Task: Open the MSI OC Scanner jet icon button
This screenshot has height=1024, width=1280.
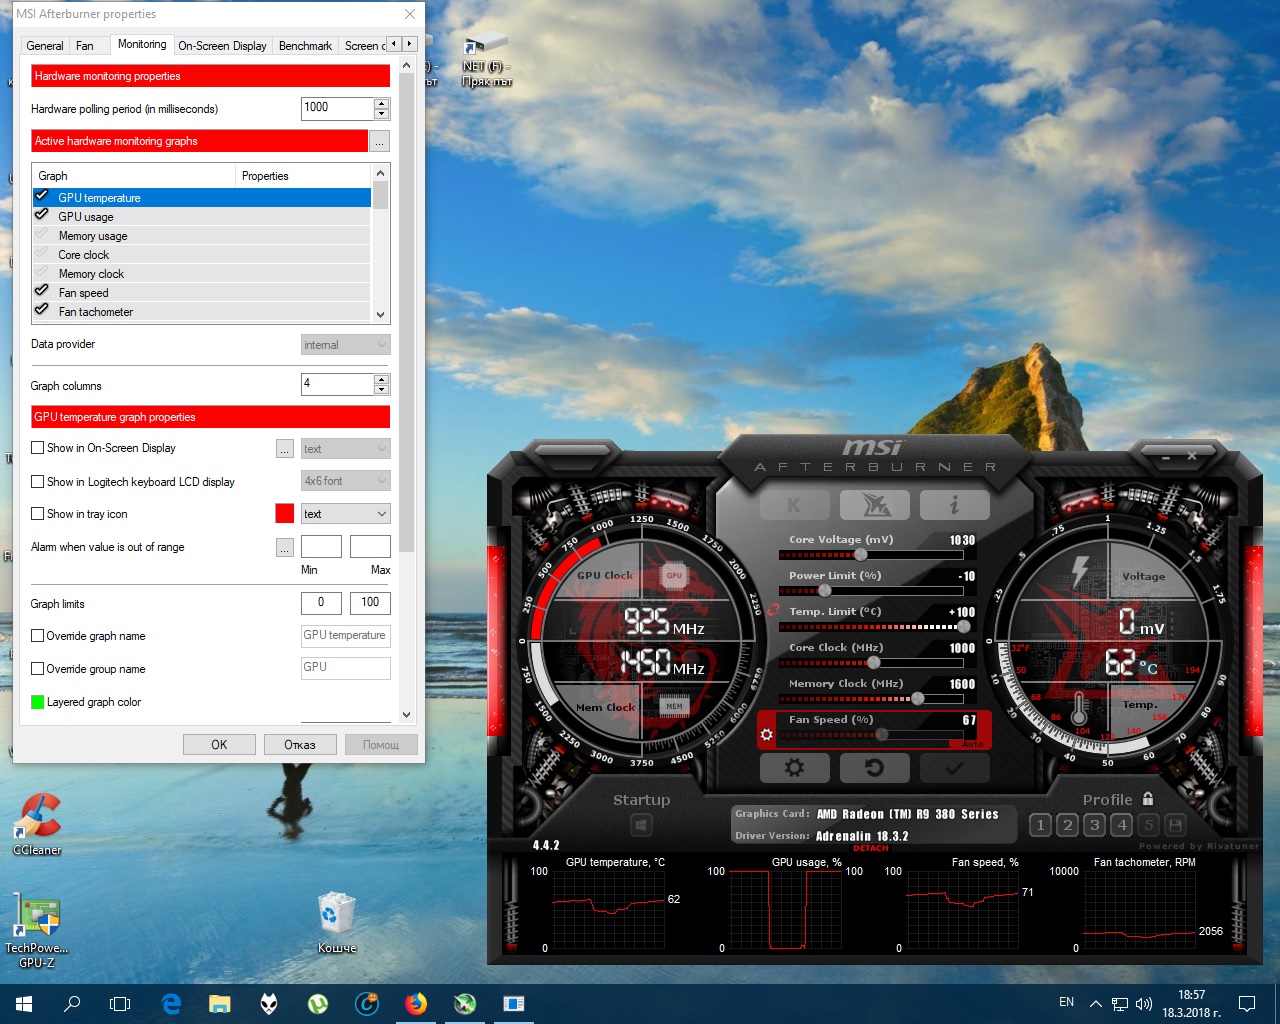Action: [875, 505]
